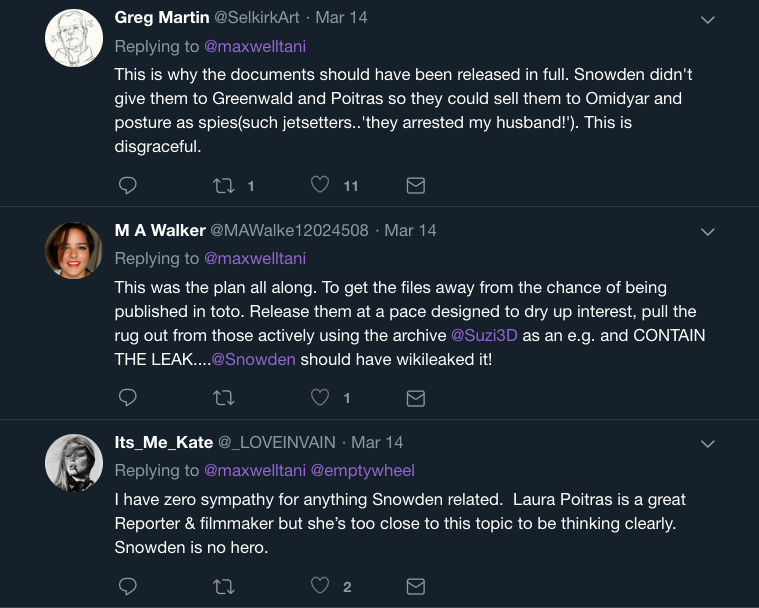View Greg Martin's profile picture
This screenshot has width=759, height=608.
tap(75, 38)
